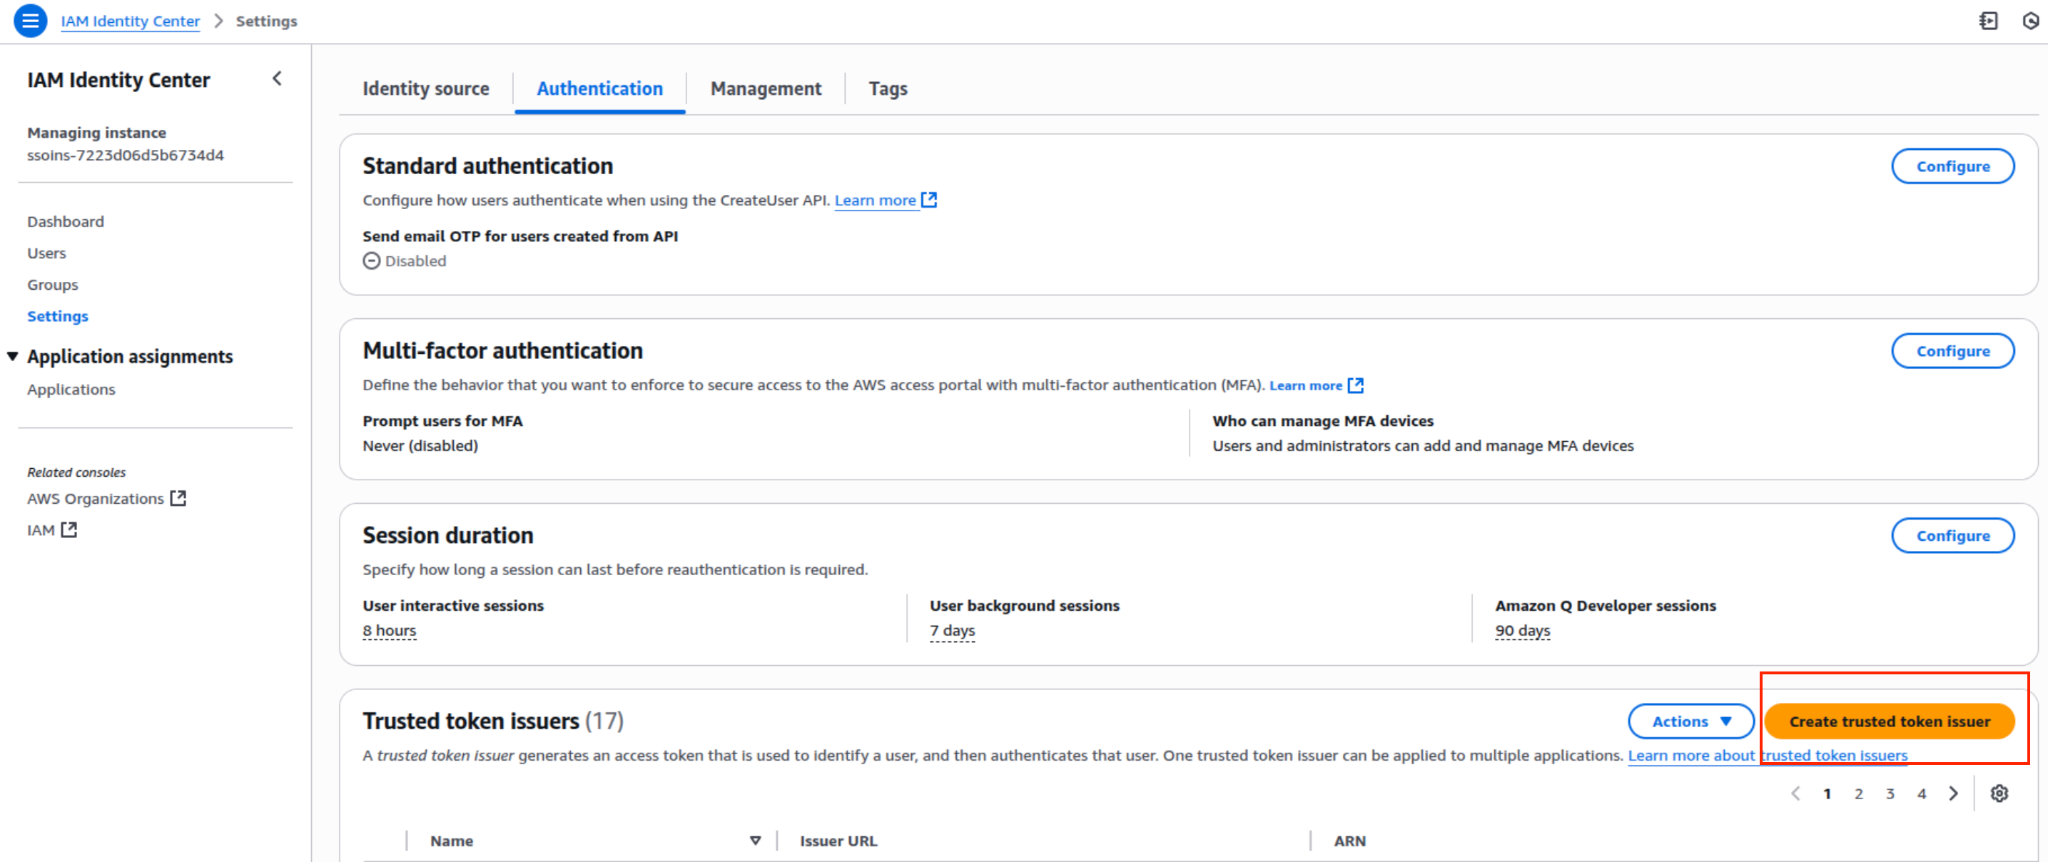2048x862 pixels.
Task: Collapse the Application assignments section
Action: pyautogui.click(x=13, y=356)
